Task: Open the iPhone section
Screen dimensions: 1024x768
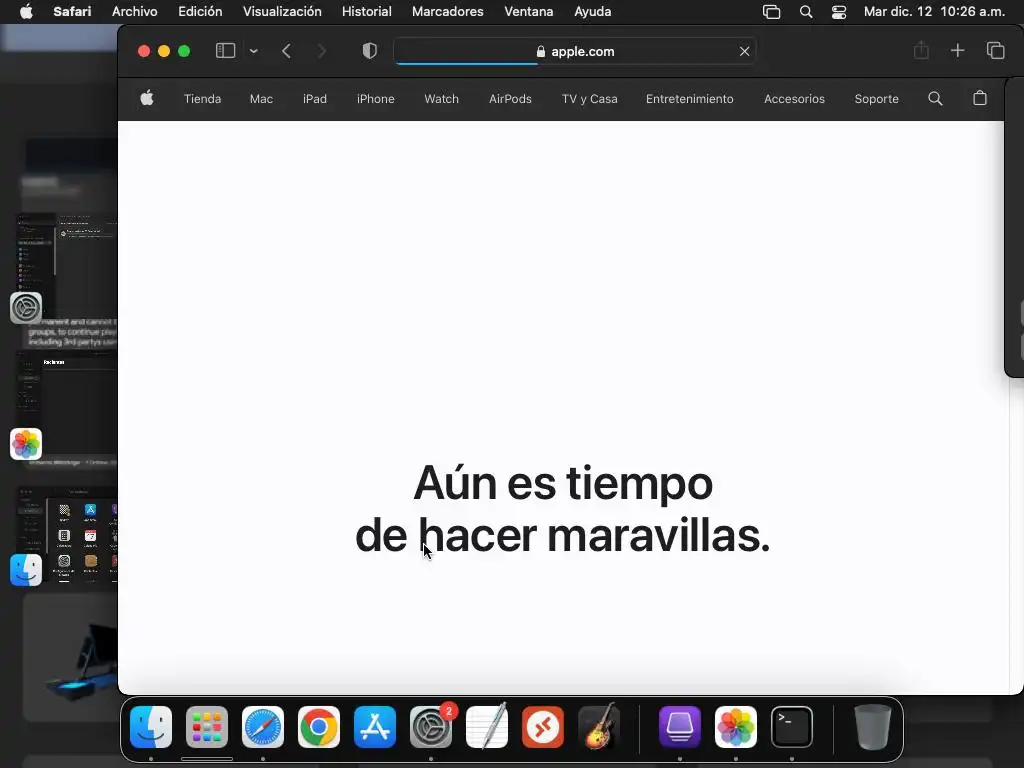Action: (x=376, y=99)
